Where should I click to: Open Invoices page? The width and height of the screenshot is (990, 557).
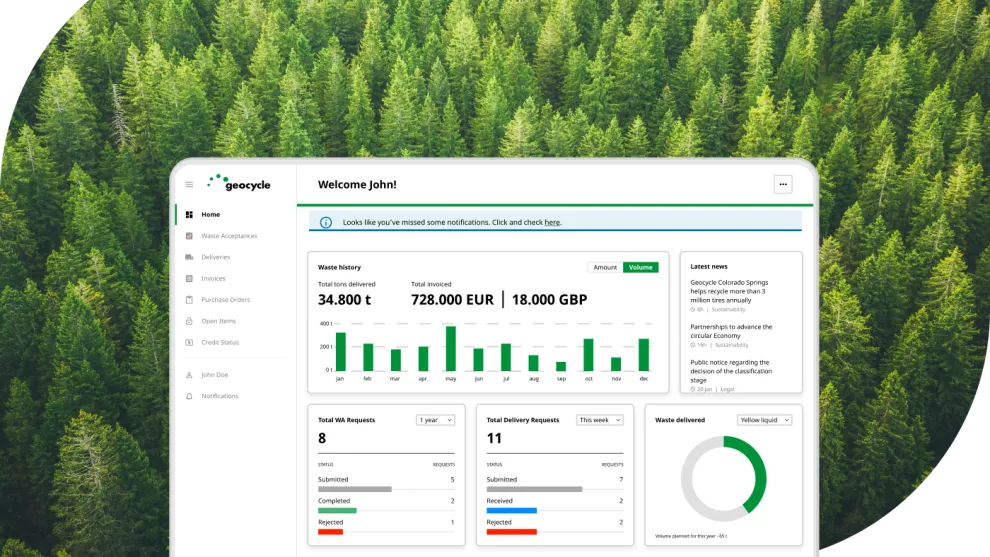213,278
